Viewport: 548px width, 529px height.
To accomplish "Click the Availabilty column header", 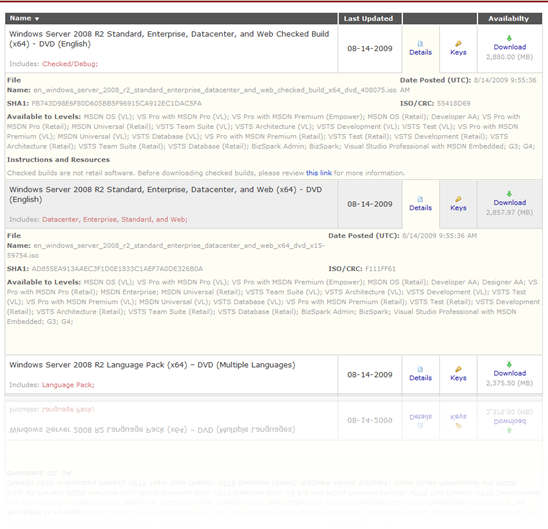I will tap(509, 19).
